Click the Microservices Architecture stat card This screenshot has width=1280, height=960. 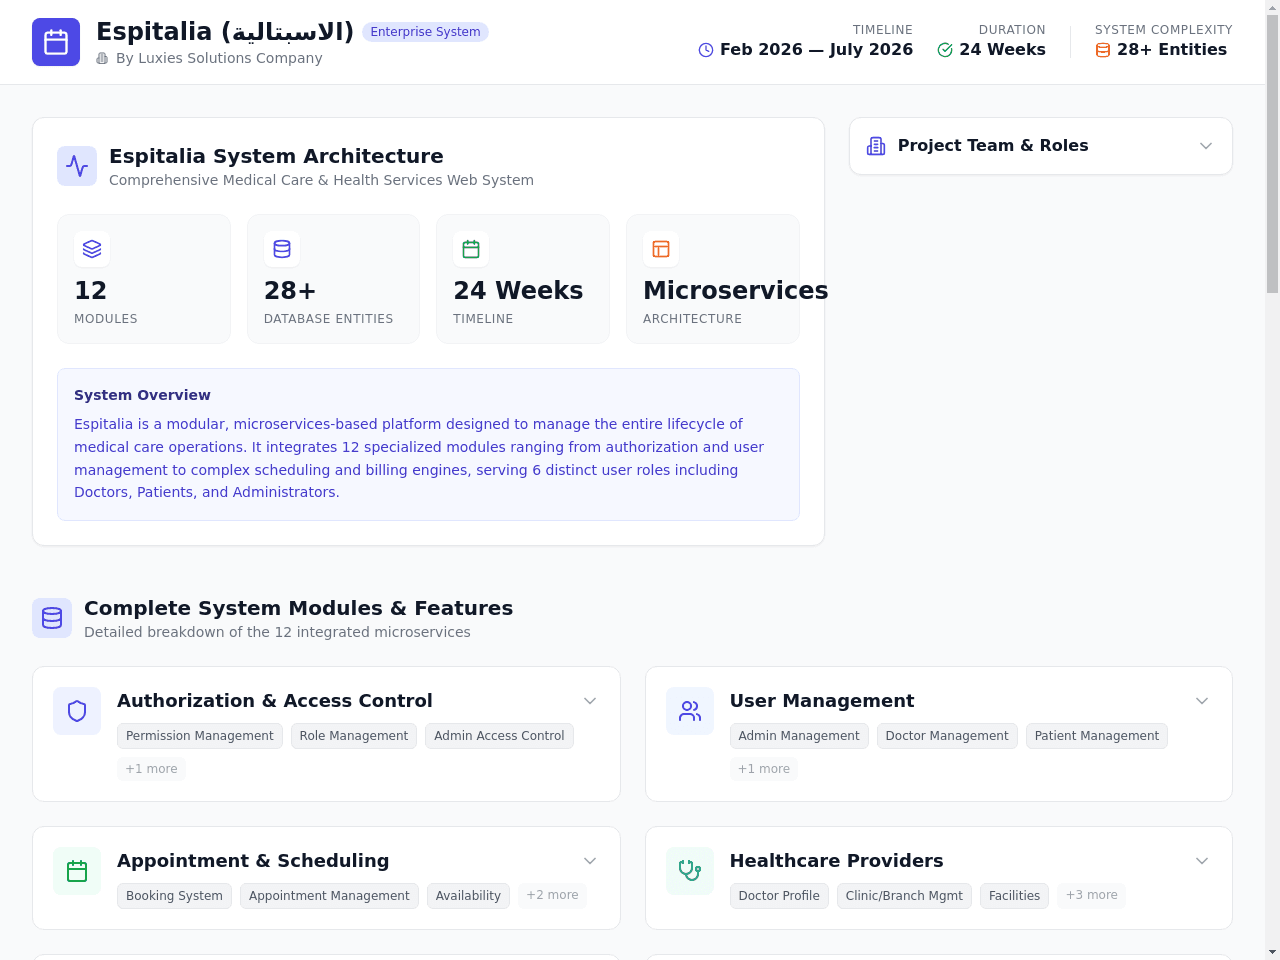pyautogui.click(x=713, y=279)
